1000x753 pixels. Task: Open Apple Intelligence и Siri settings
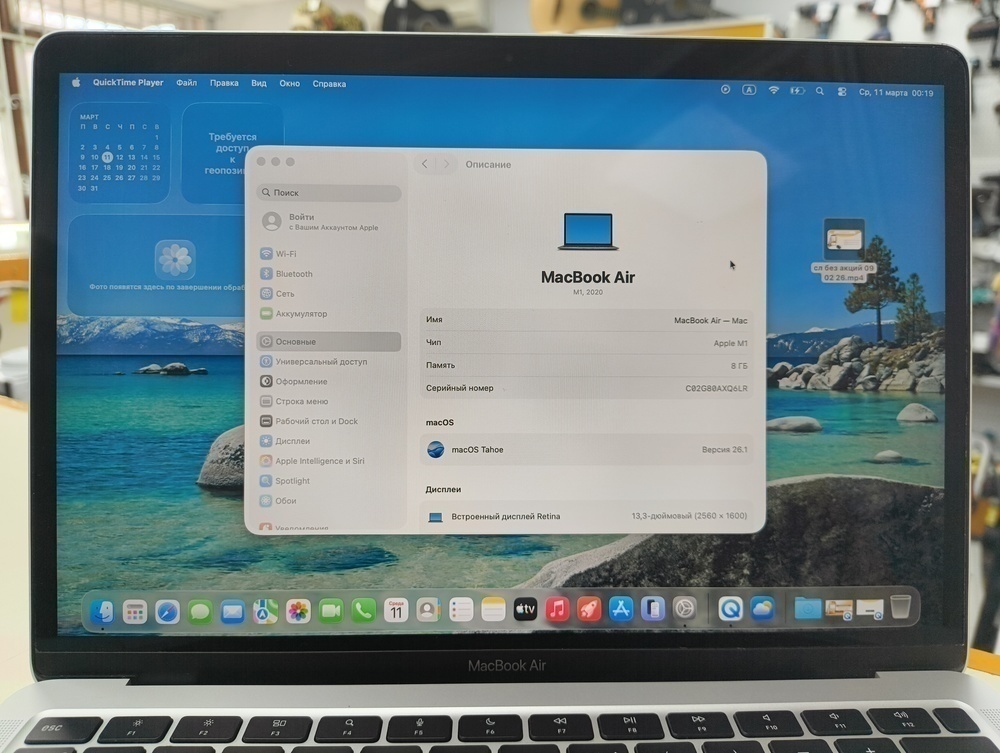pyautogui.click(x=320, y=461)
